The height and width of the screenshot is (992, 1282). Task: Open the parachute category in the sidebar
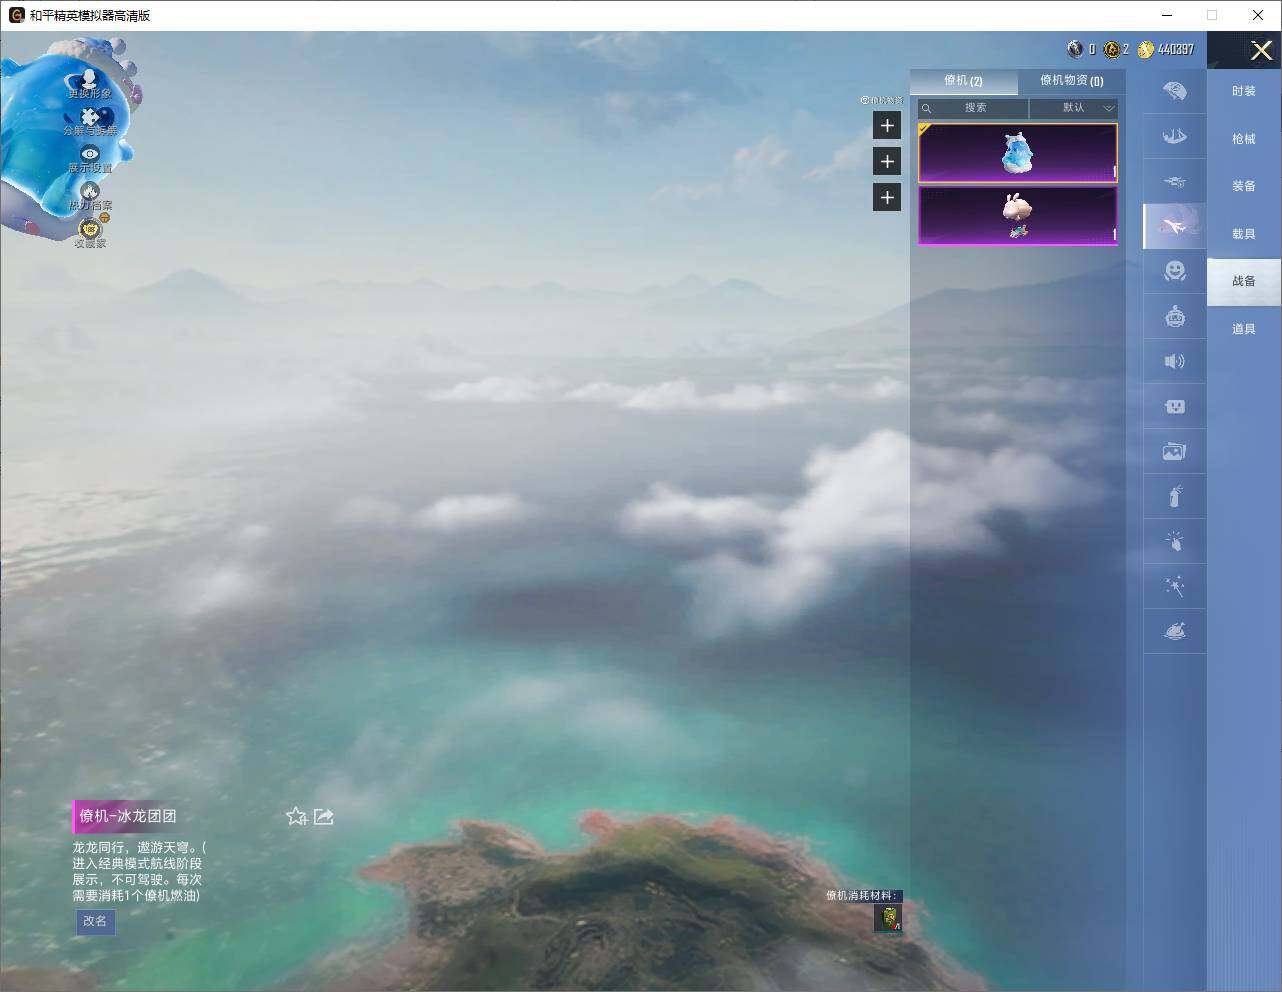pos(1175,91)
